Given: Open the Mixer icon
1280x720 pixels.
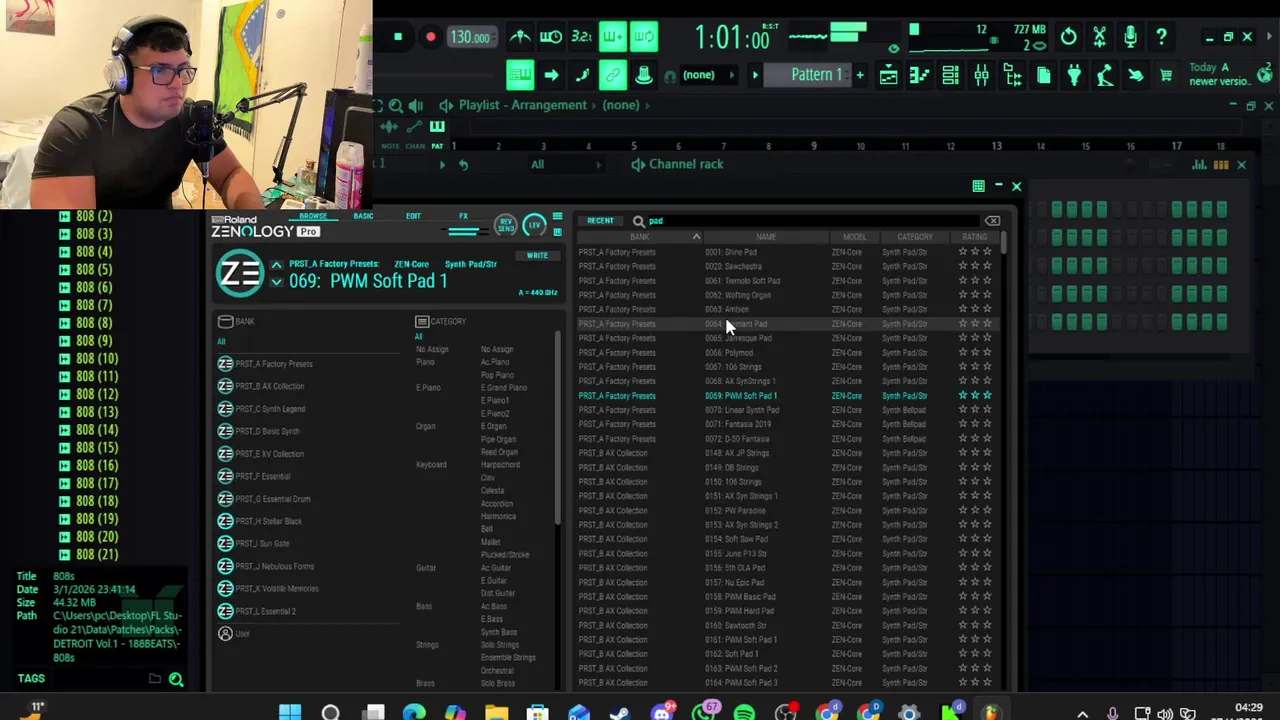Looking at the screenshot, I should (982, 75).
